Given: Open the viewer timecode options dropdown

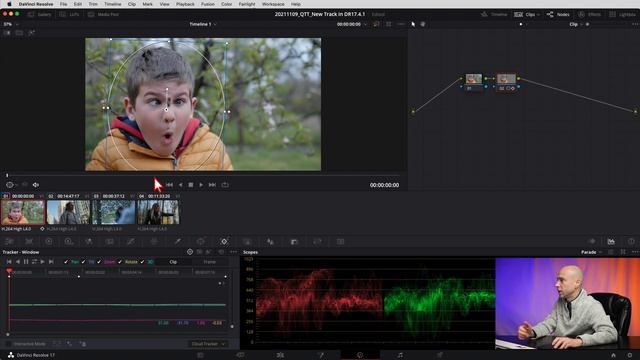Looking at the screenshot, I should point(365,24).
